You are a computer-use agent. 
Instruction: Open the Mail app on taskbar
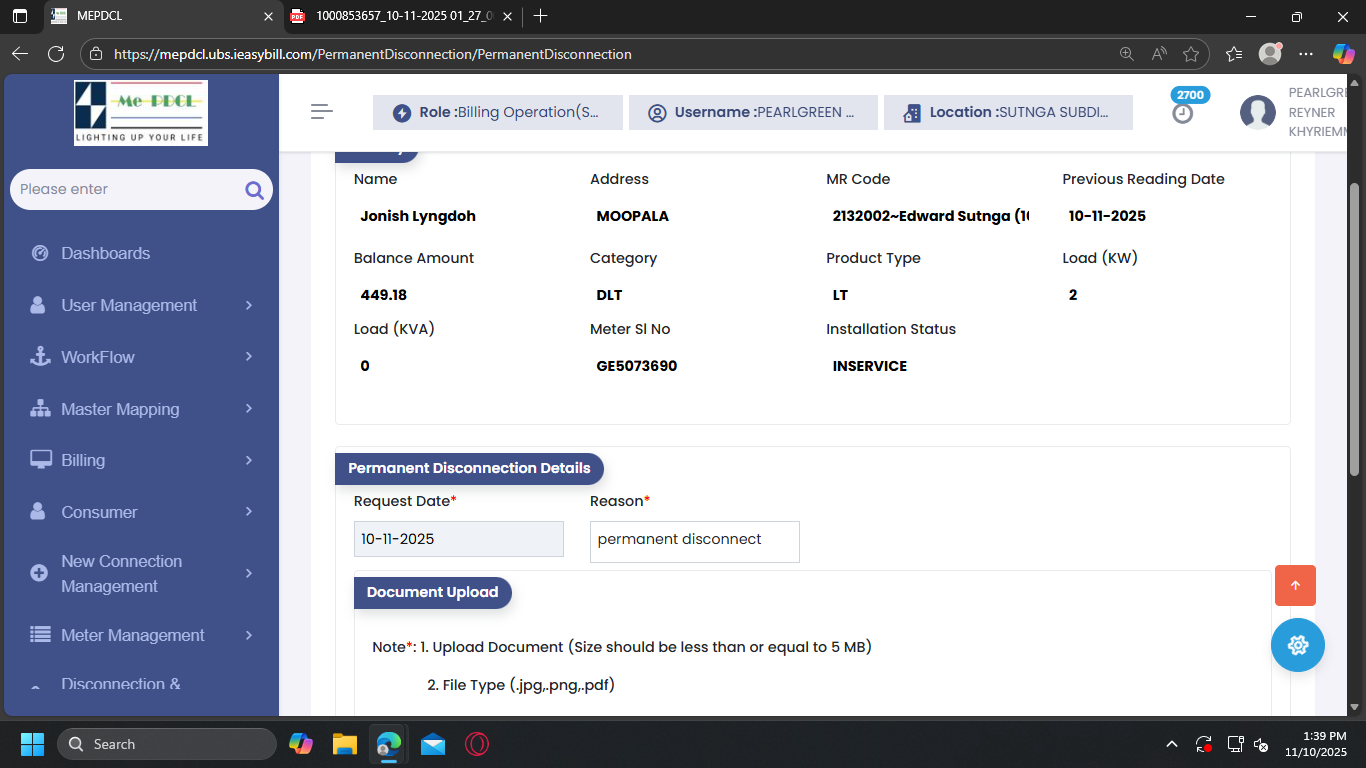click(x=433, y=744)
